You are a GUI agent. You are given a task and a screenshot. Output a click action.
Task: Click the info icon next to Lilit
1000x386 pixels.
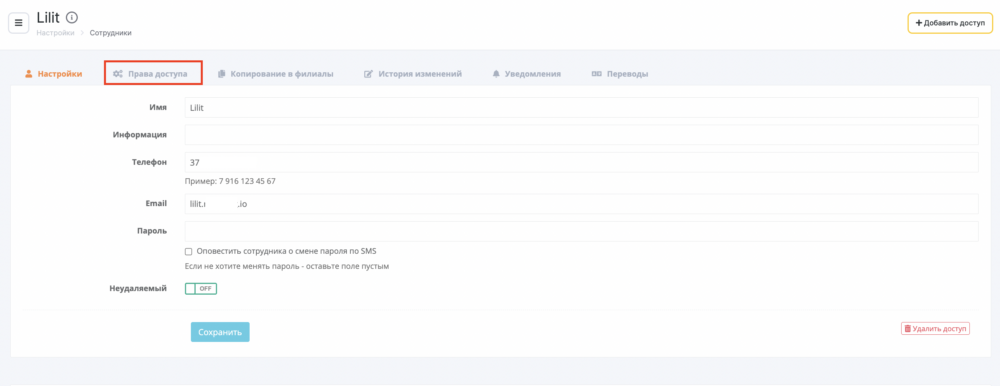[x=72, y=17]
